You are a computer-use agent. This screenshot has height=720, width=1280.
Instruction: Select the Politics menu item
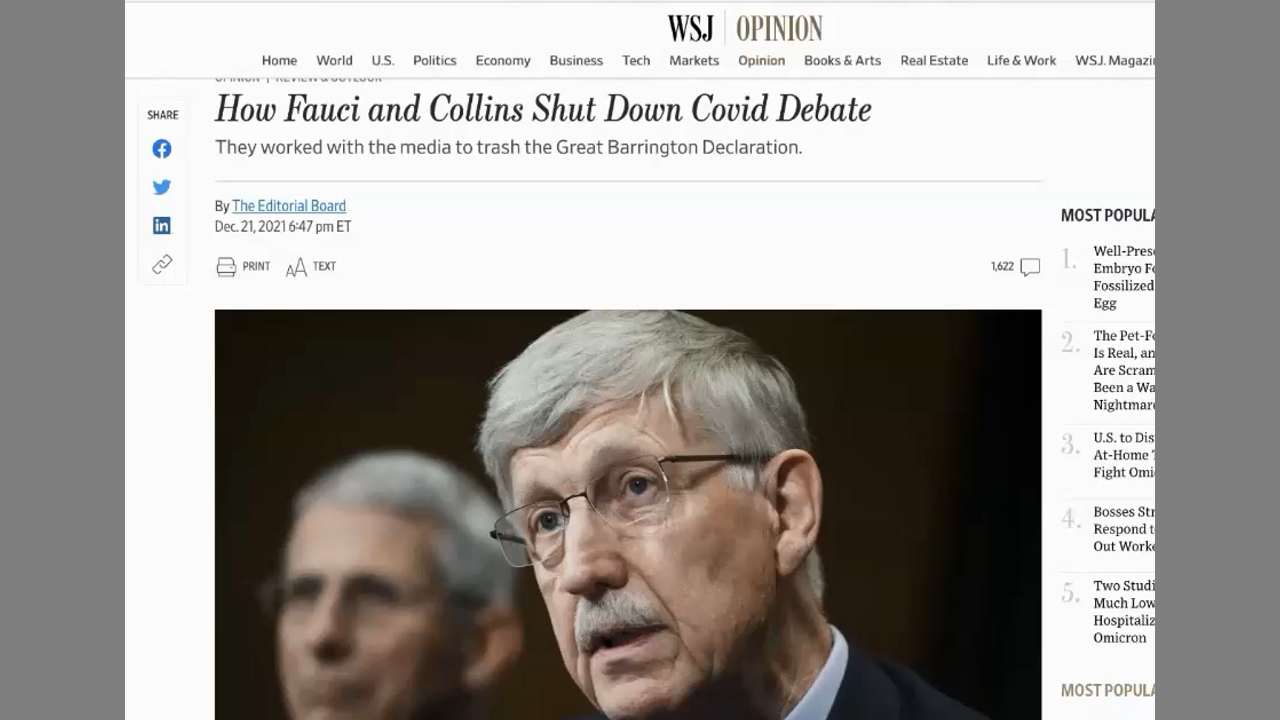(435, 60)
